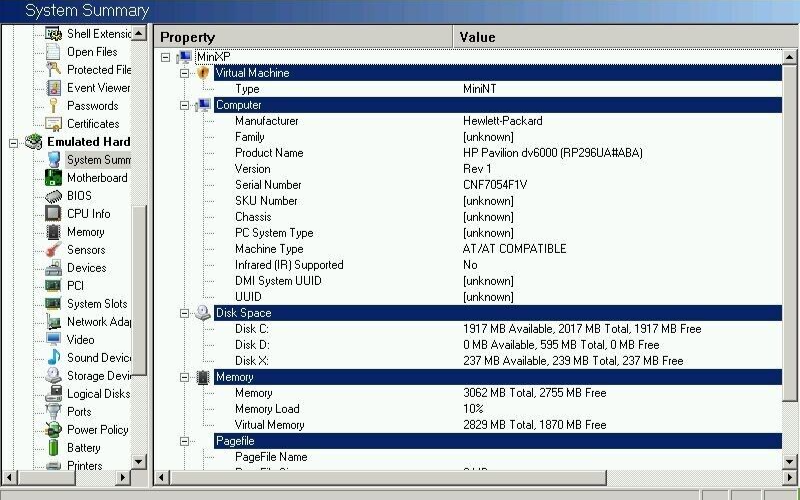This screenshot has width=800, height=500.
Task: Click the property list down scroll arrow
Action: click(789, 462)
